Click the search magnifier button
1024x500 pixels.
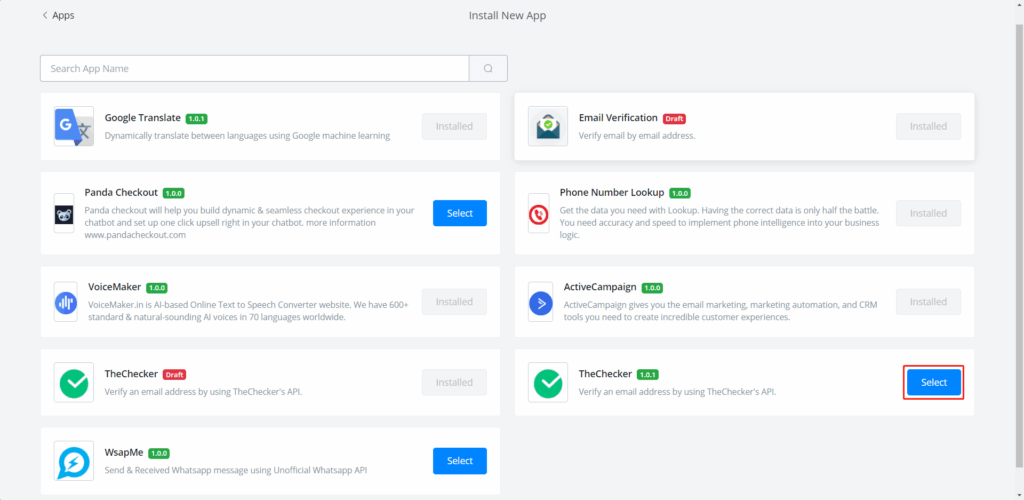coord(488,68)
